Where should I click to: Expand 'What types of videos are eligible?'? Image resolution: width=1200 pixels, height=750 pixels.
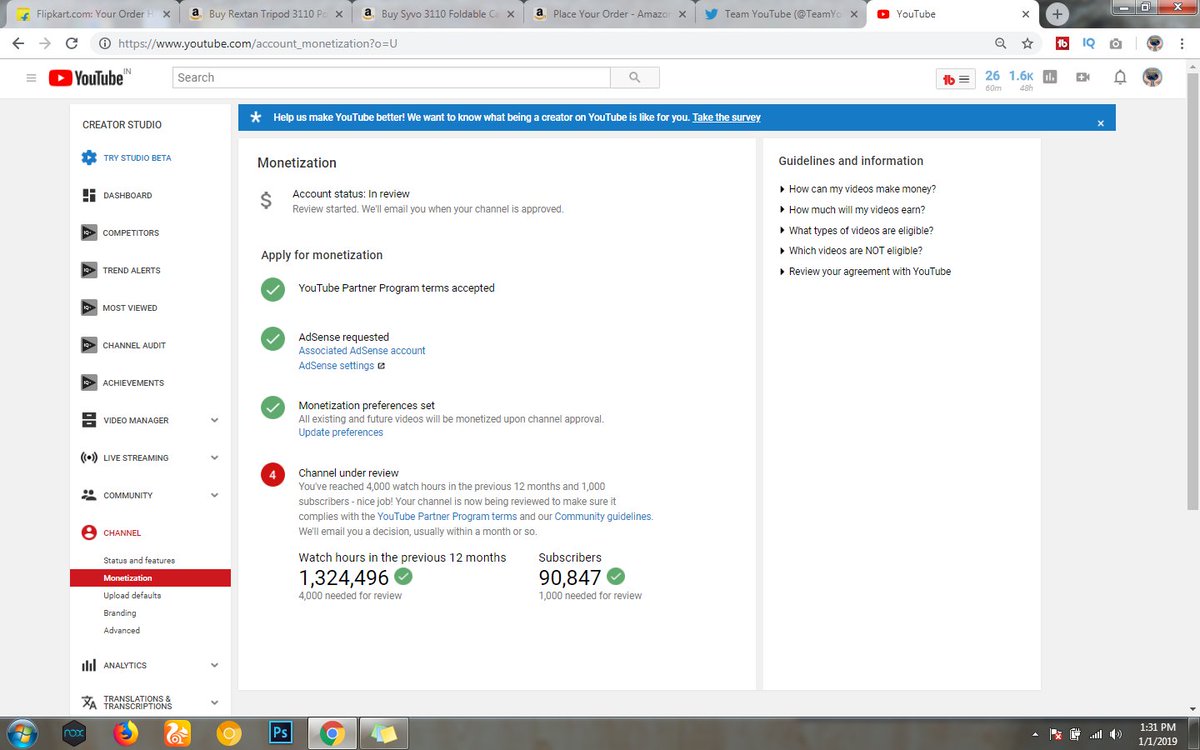tap(861, 231)
